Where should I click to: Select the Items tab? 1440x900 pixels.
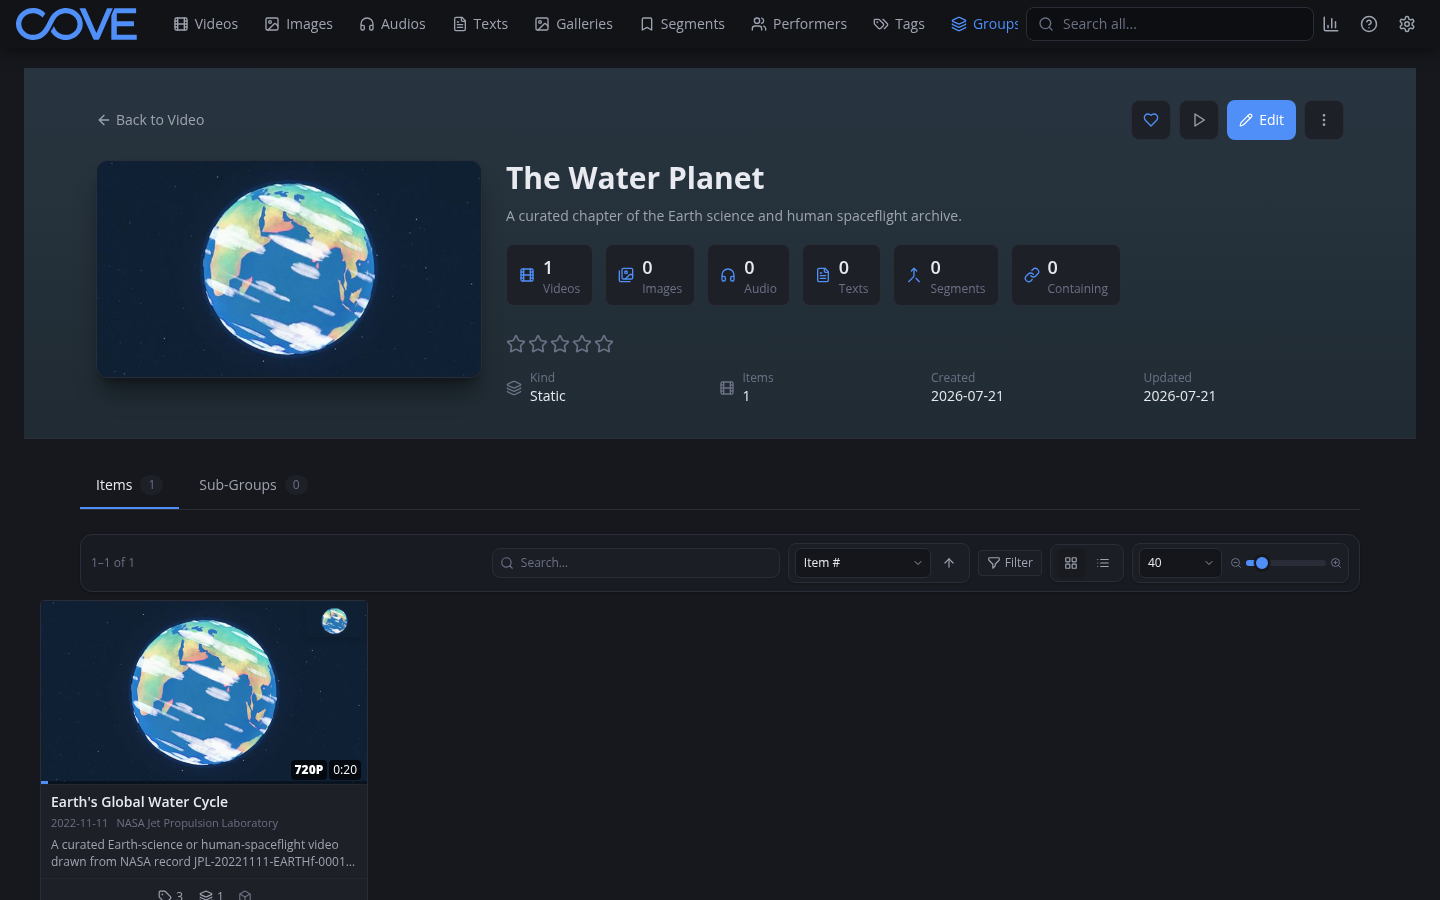(x=129, y=485)
